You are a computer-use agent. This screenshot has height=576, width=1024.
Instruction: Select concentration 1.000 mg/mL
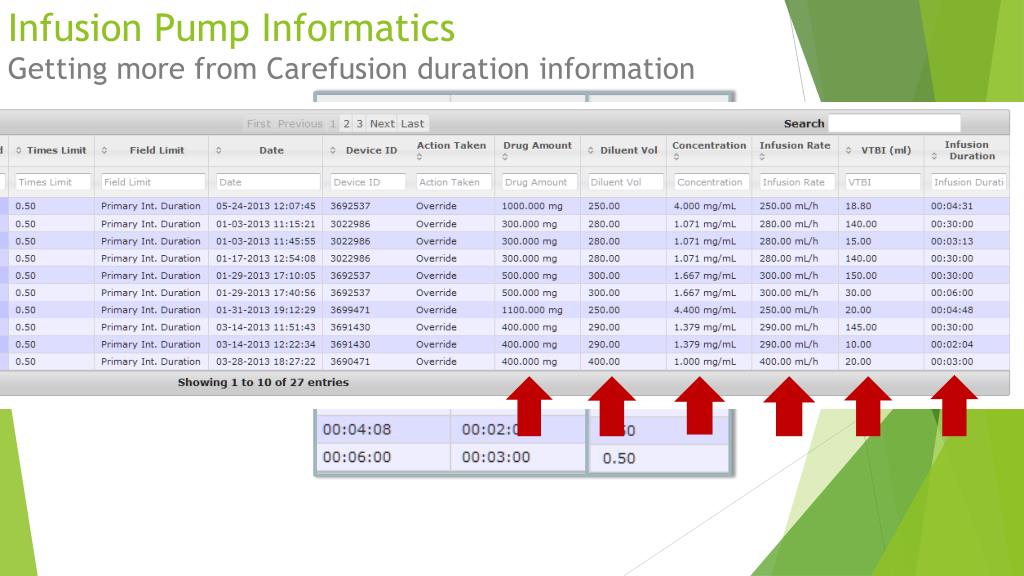705,362
